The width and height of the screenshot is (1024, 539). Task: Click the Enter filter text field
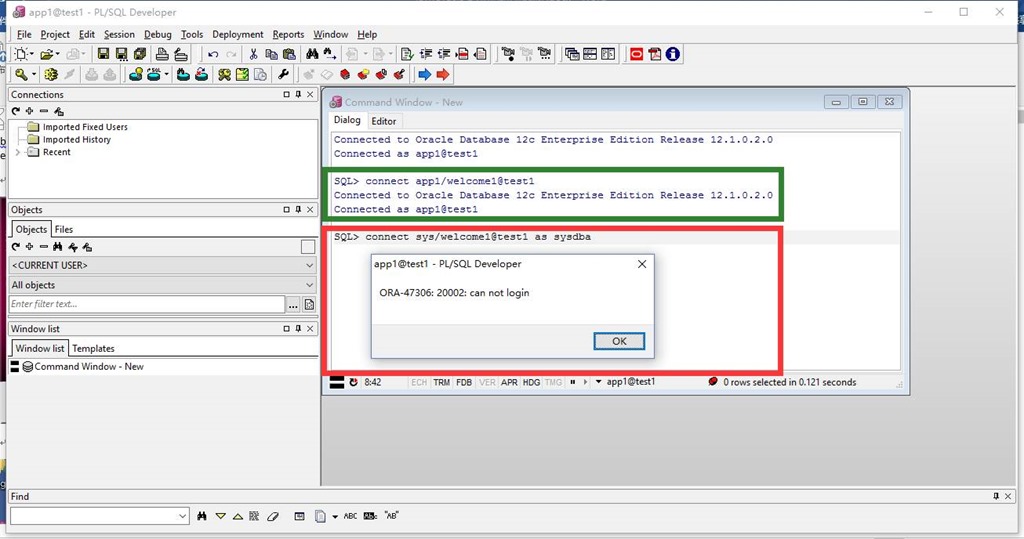(148, 304)
